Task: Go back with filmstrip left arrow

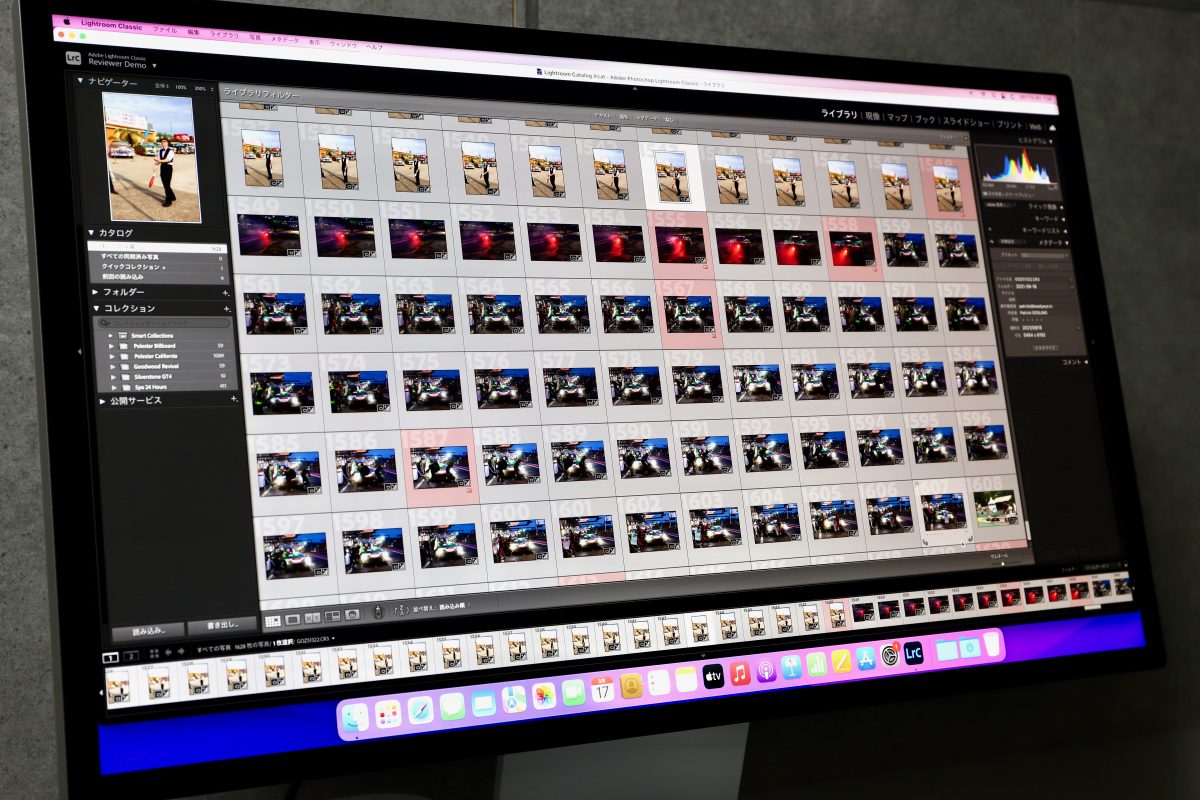Action: click(x=168, y=652)
